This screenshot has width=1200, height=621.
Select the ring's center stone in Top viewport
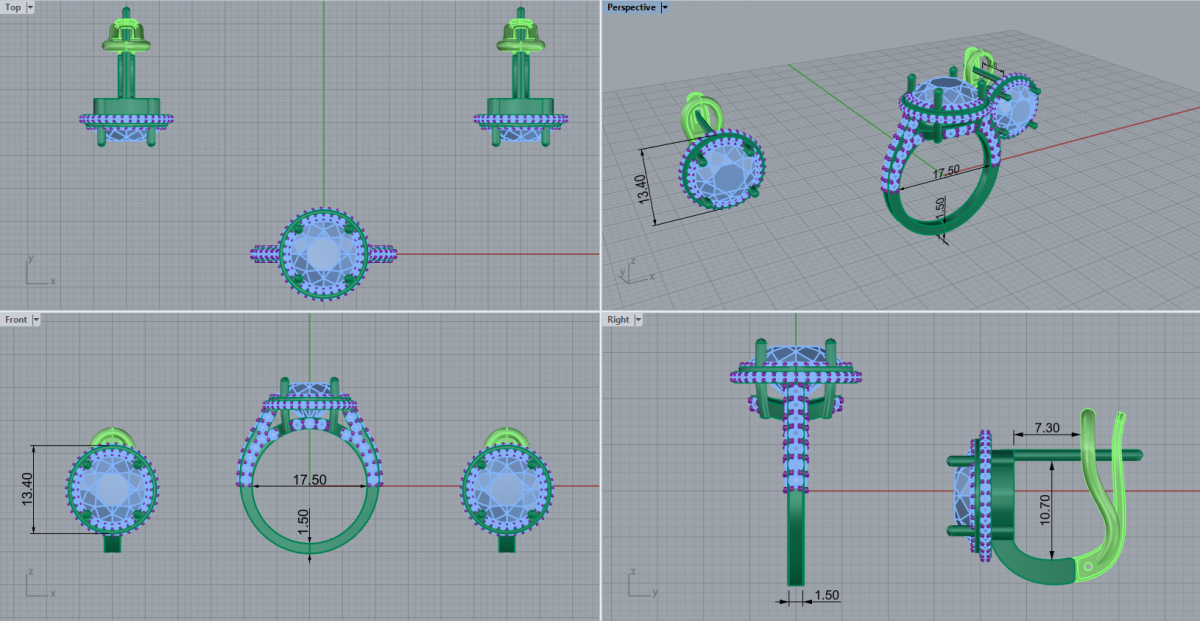[x=323, y=253]
